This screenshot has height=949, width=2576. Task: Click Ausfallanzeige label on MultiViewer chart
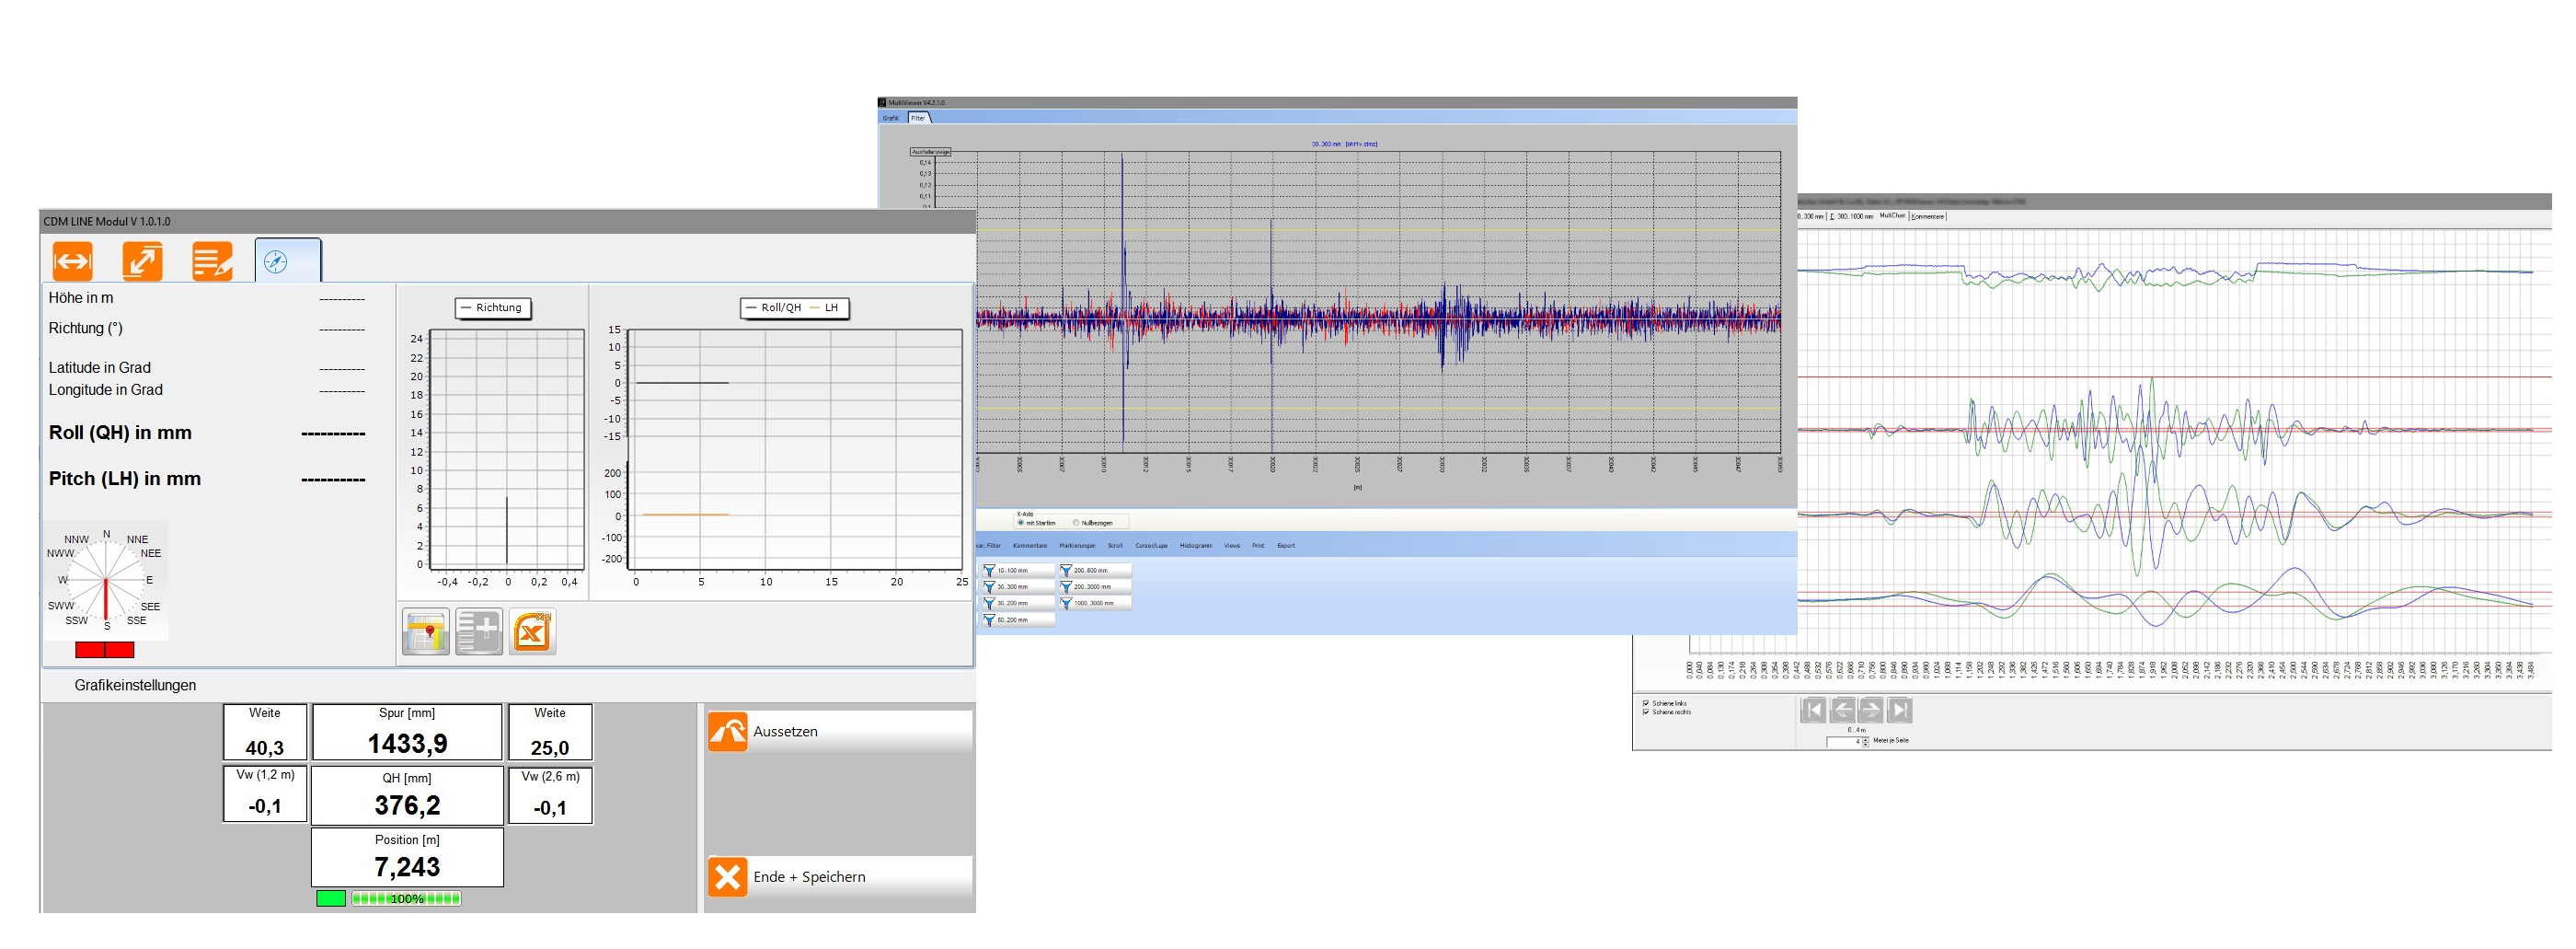(931, 152)
